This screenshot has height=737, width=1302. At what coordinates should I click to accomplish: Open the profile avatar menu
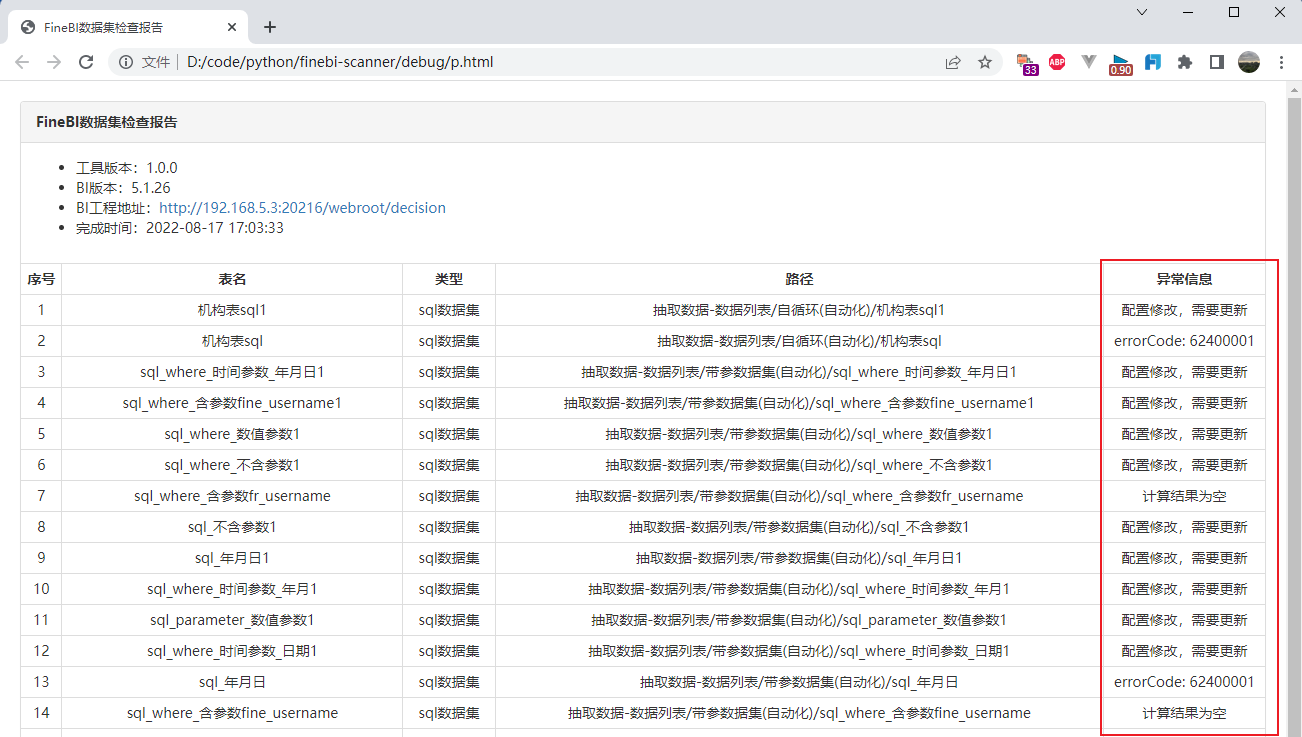pos(1249,62)
